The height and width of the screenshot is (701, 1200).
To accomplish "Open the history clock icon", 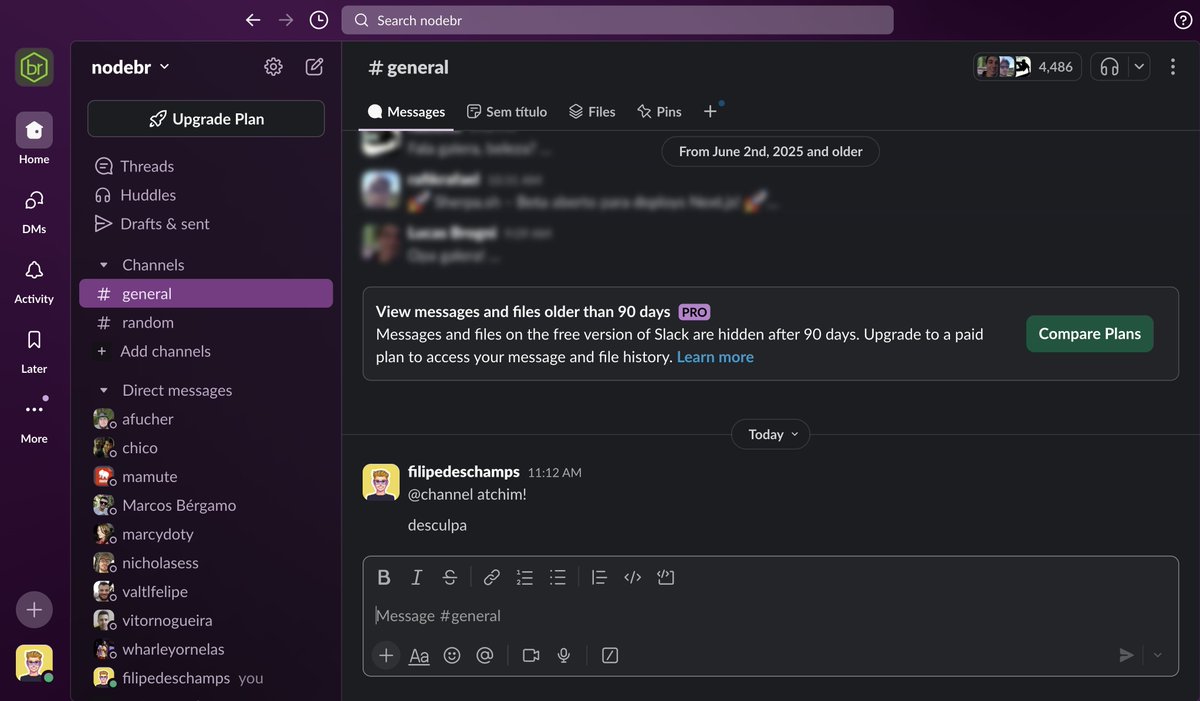I will point(319,20).
